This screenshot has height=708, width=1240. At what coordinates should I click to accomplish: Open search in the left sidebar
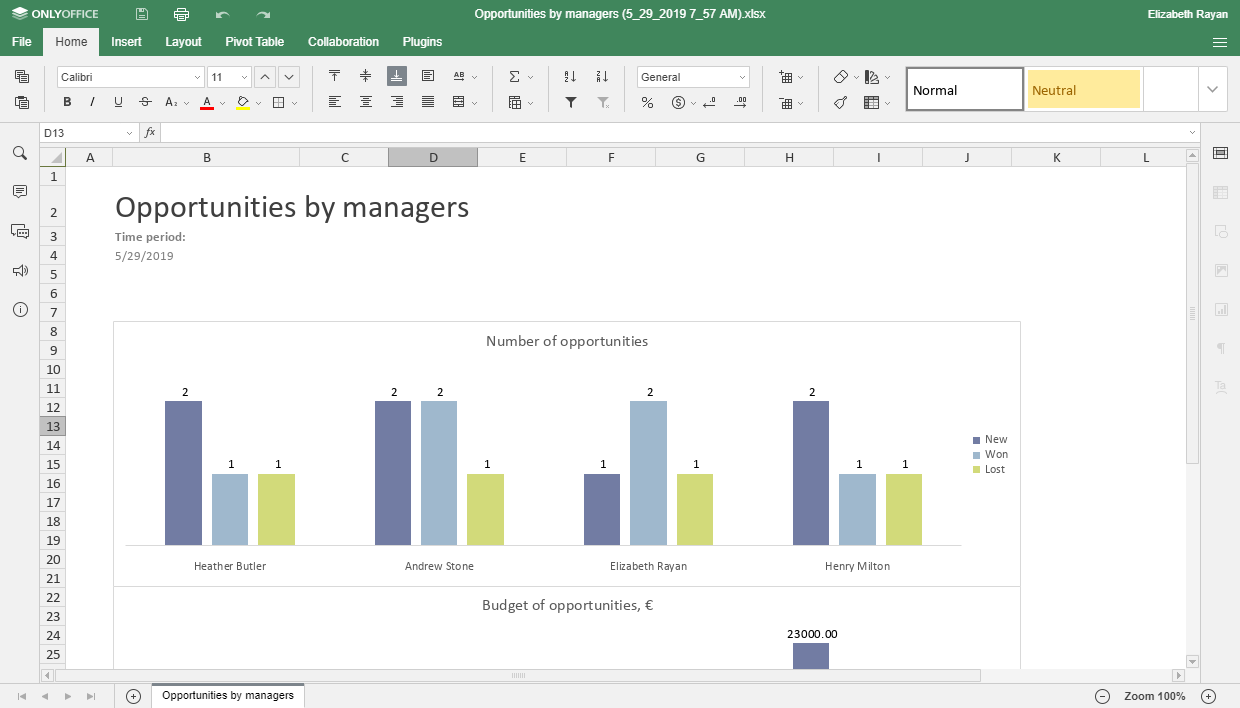[x=19, y=152]
